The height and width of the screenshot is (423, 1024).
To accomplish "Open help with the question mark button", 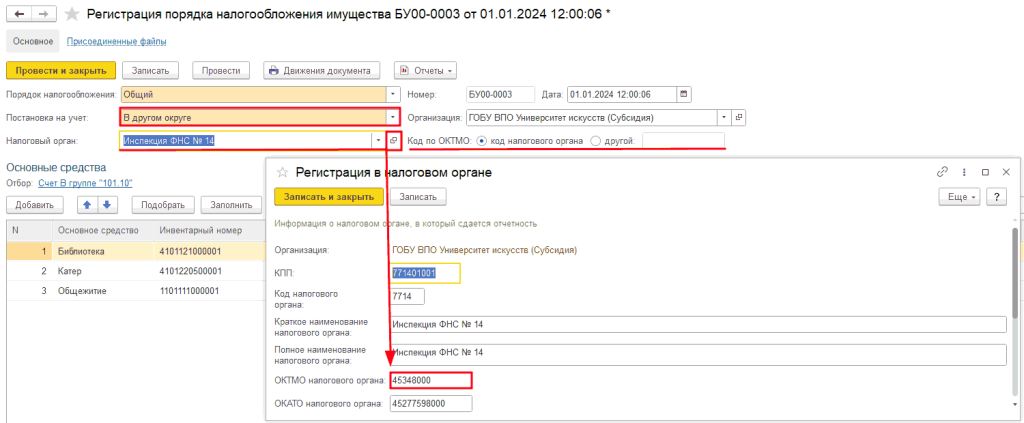I will coord(995,197).
